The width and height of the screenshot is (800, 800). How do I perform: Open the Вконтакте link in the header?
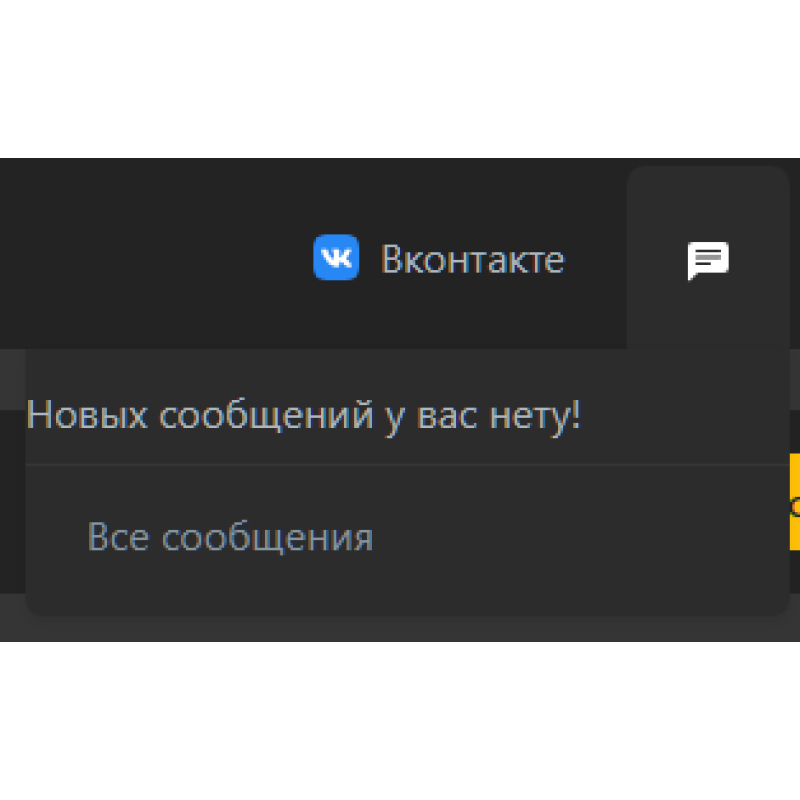point(439,258)
